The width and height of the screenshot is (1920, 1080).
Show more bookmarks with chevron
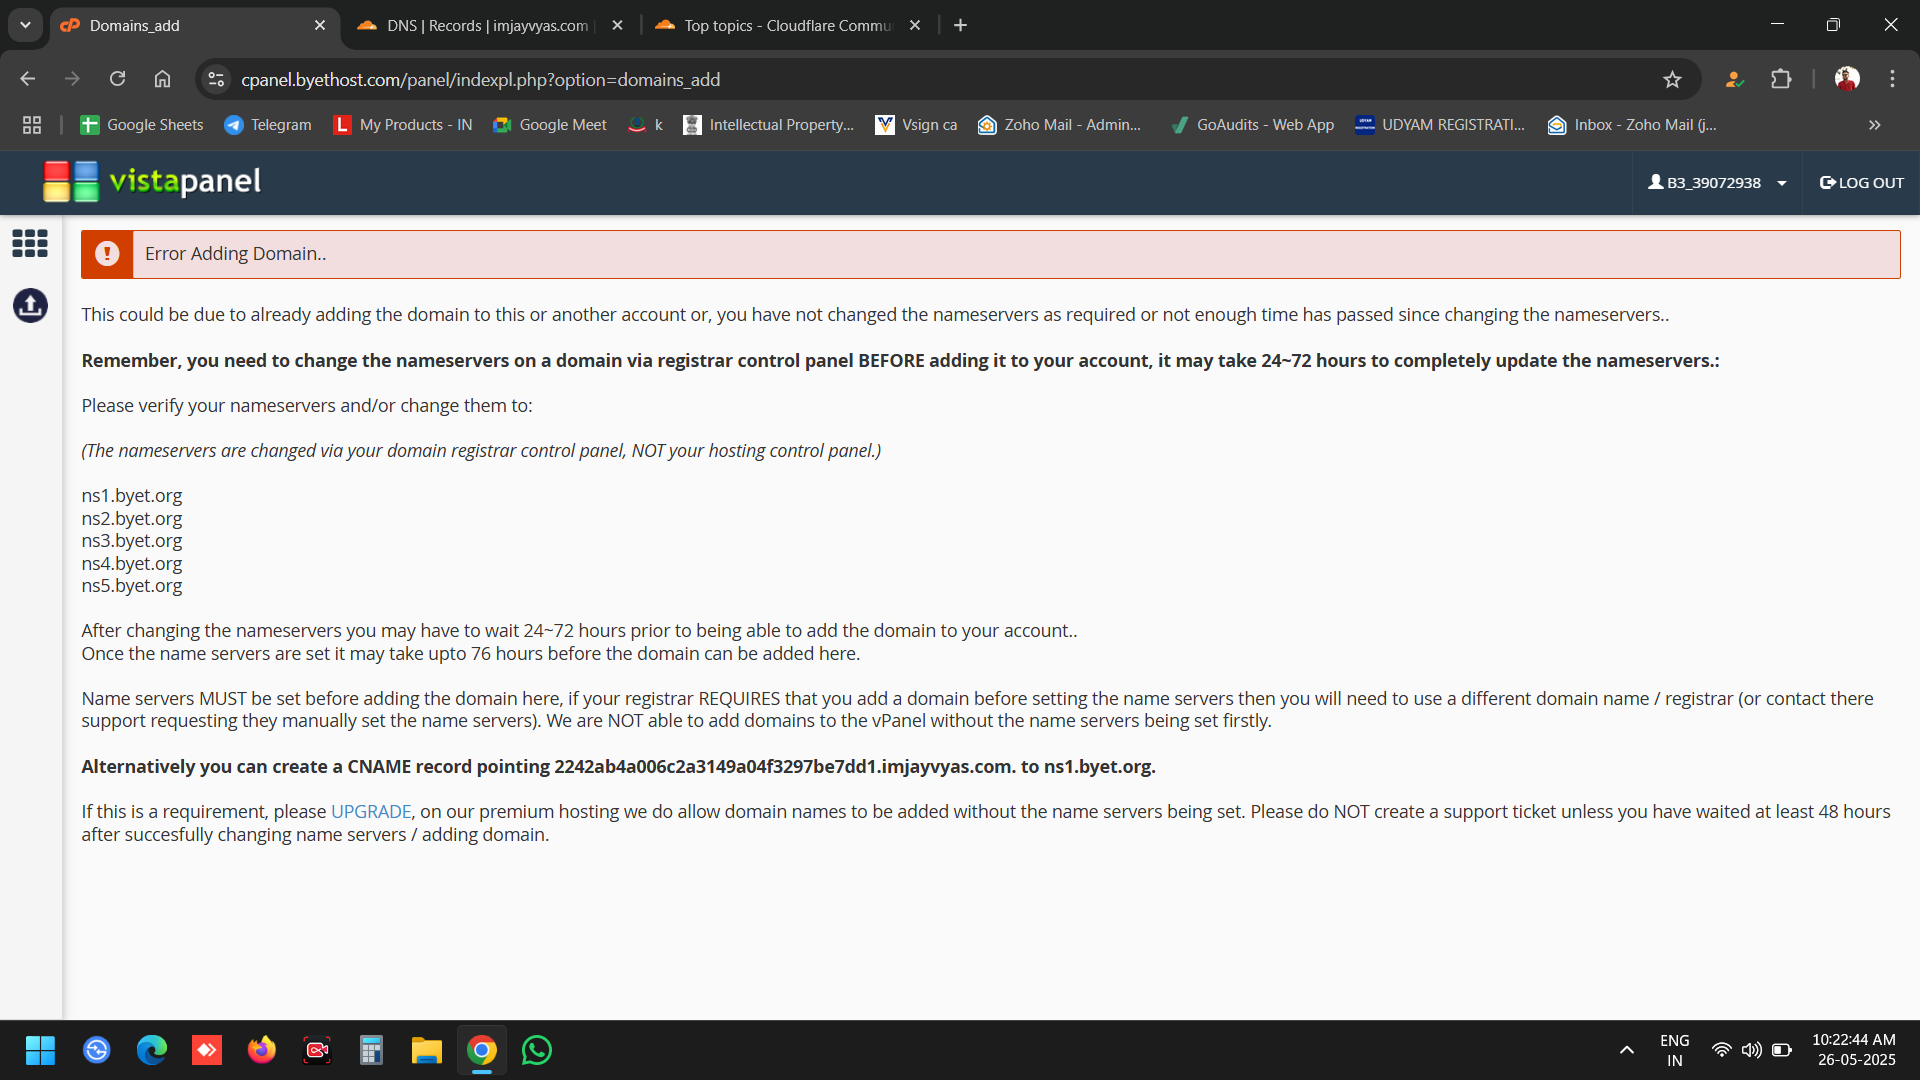point(1875,125)
